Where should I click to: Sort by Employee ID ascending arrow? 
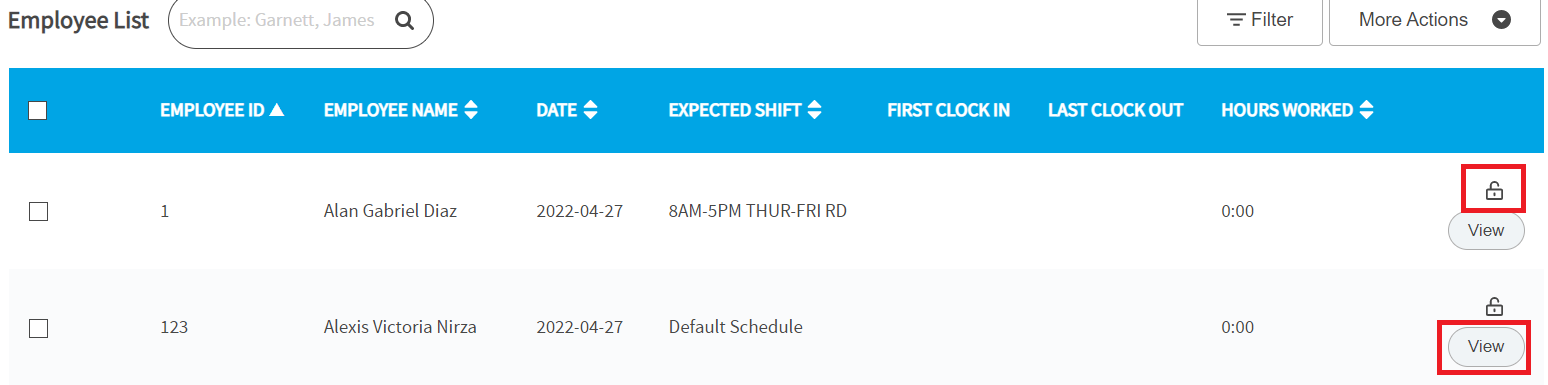point(277,110)
